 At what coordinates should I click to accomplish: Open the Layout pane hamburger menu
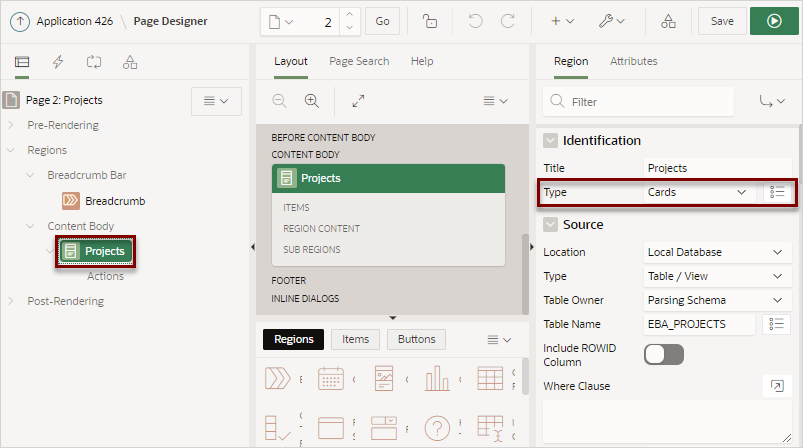pyautogui.click(x=495, y=101)
